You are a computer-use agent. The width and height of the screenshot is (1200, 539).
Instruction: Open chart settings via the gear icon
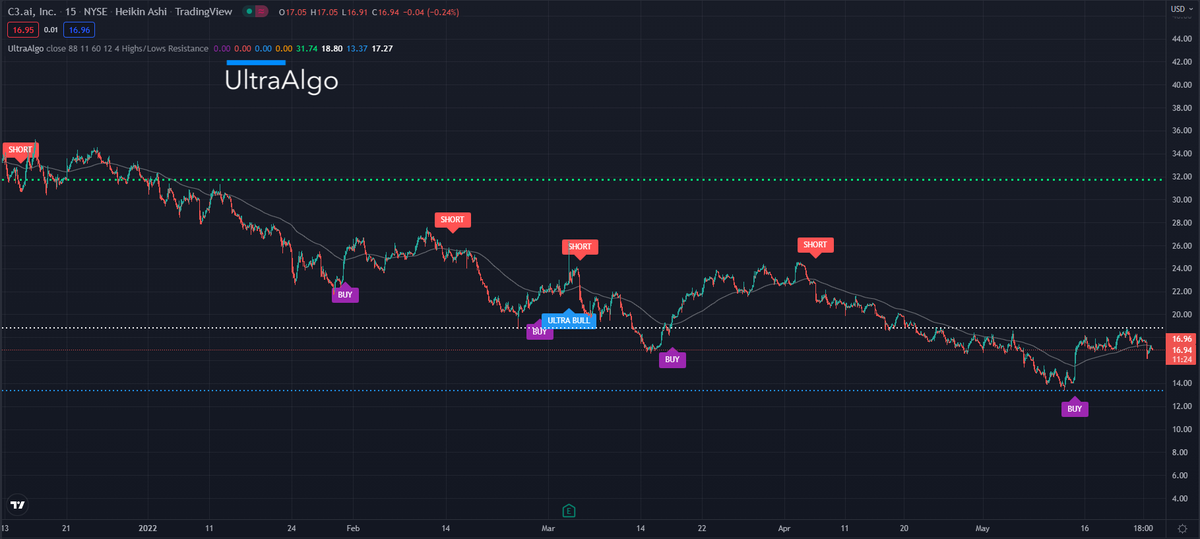pos(1182,527)
